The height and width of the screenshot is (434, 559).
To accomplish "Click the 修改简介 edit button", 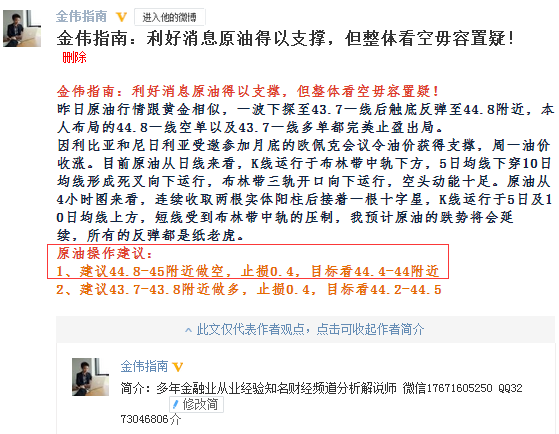I will point(196,404).
